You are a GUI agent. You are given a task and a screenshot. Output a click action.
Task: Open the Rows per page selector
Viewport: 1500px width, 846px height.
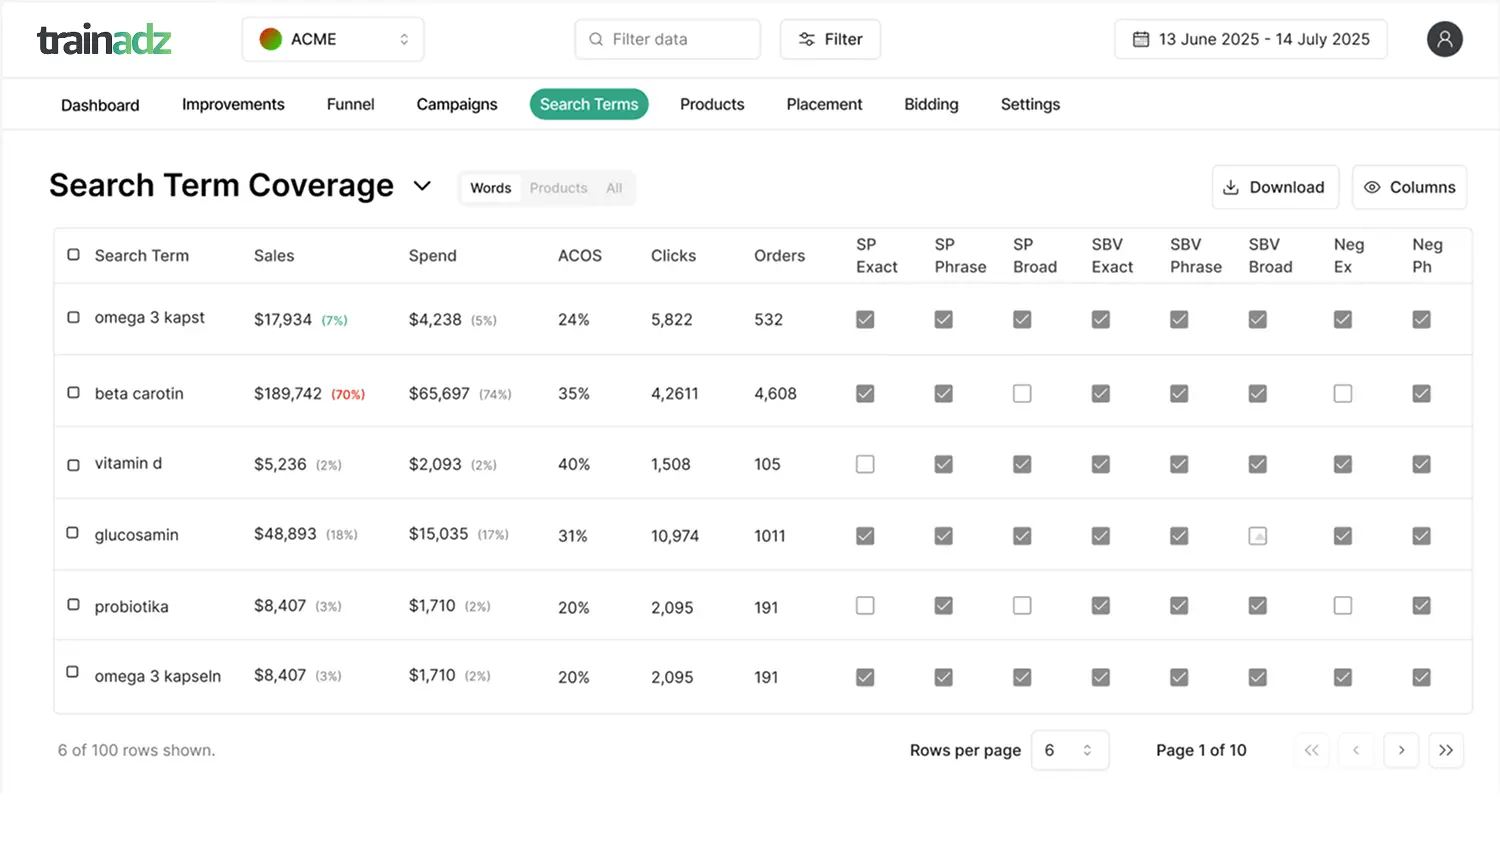coord(1070,750)
